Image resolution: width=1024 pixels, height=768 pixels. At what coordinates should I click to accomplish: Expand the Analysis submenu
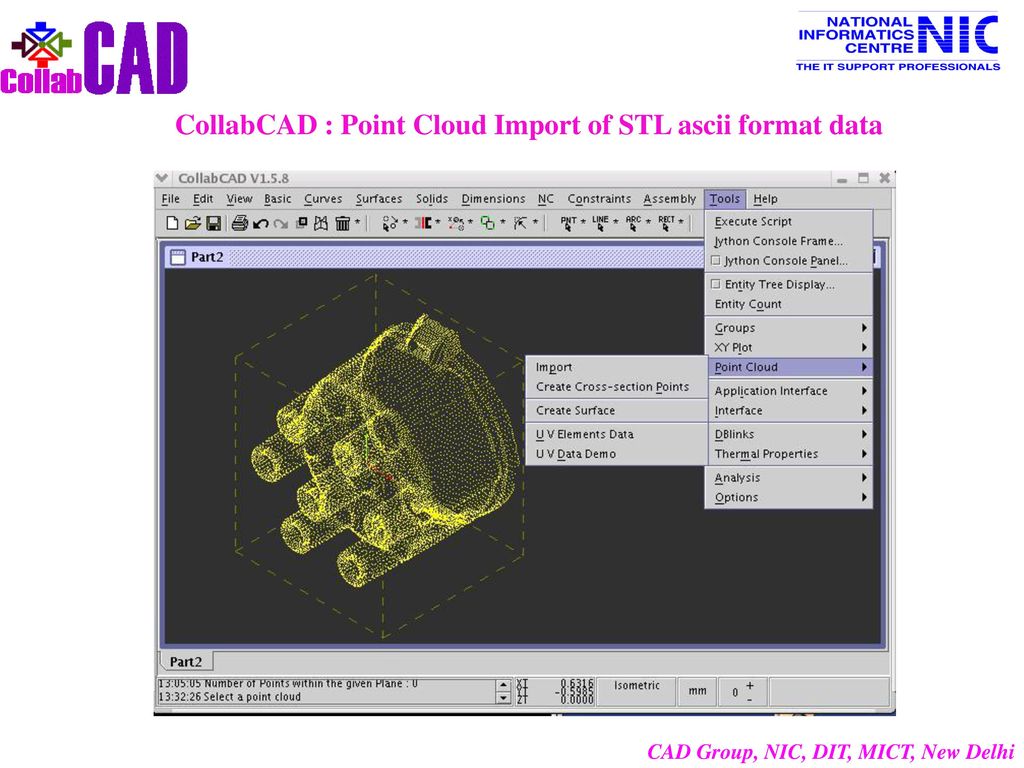tap(789, 477)
